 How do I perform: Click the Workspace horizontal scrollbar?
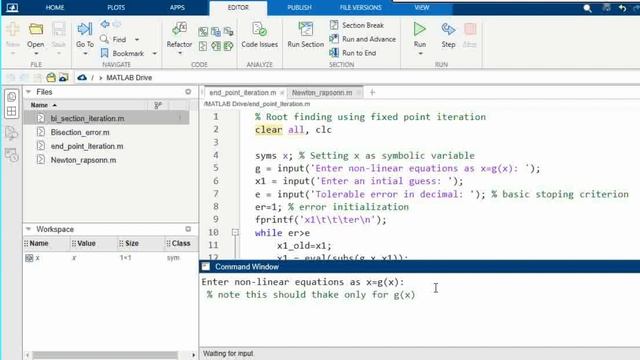(105, 355)
